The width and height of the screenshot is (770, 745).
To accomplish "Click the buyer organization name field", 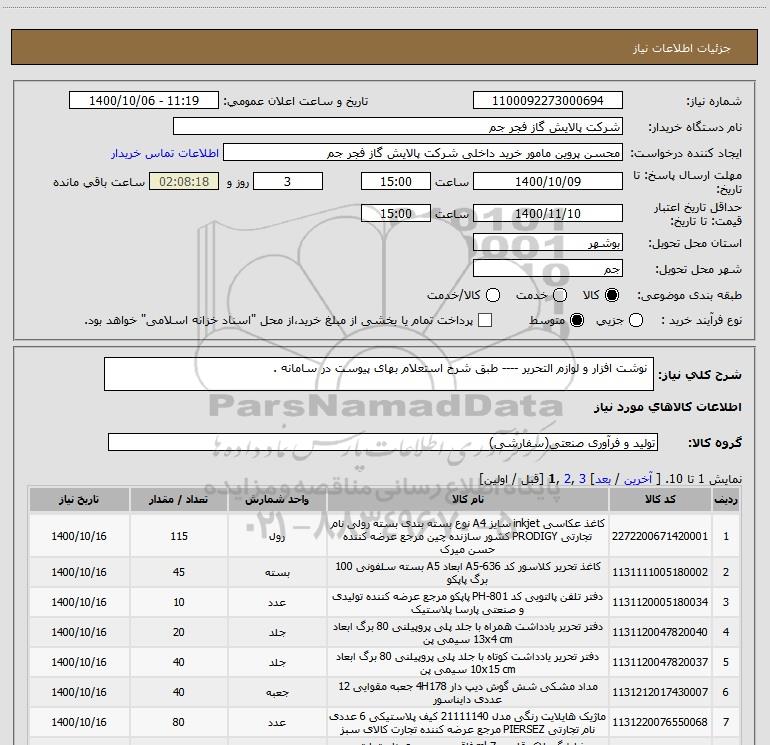I will (398, 127).
